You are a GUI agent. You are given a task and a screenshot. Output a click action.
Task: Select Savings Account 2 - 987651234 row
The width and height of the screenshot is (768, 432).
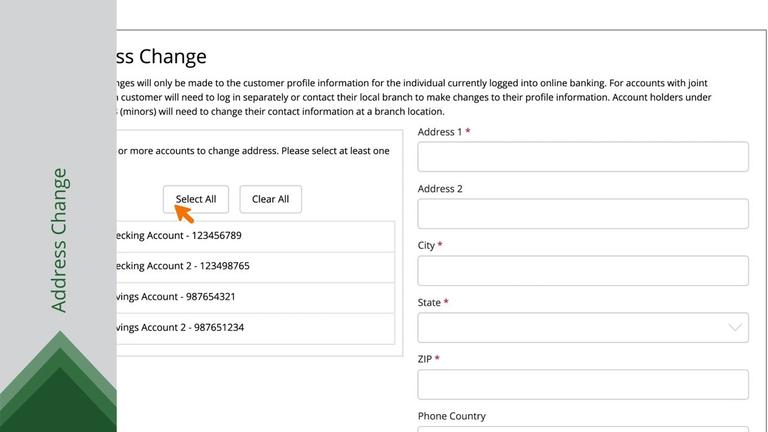[255, 328]
